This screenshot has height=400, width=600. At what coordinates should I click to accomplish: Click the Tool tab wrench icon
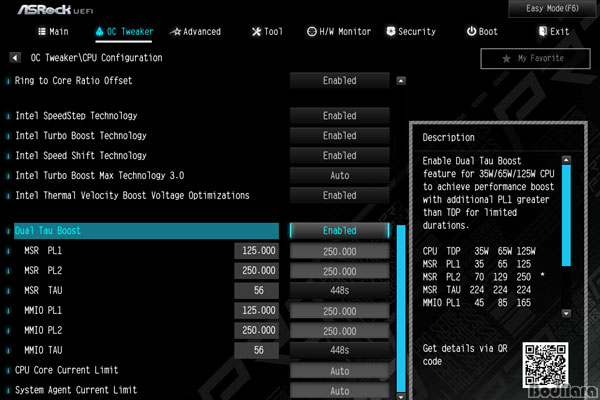coord(256,31)
